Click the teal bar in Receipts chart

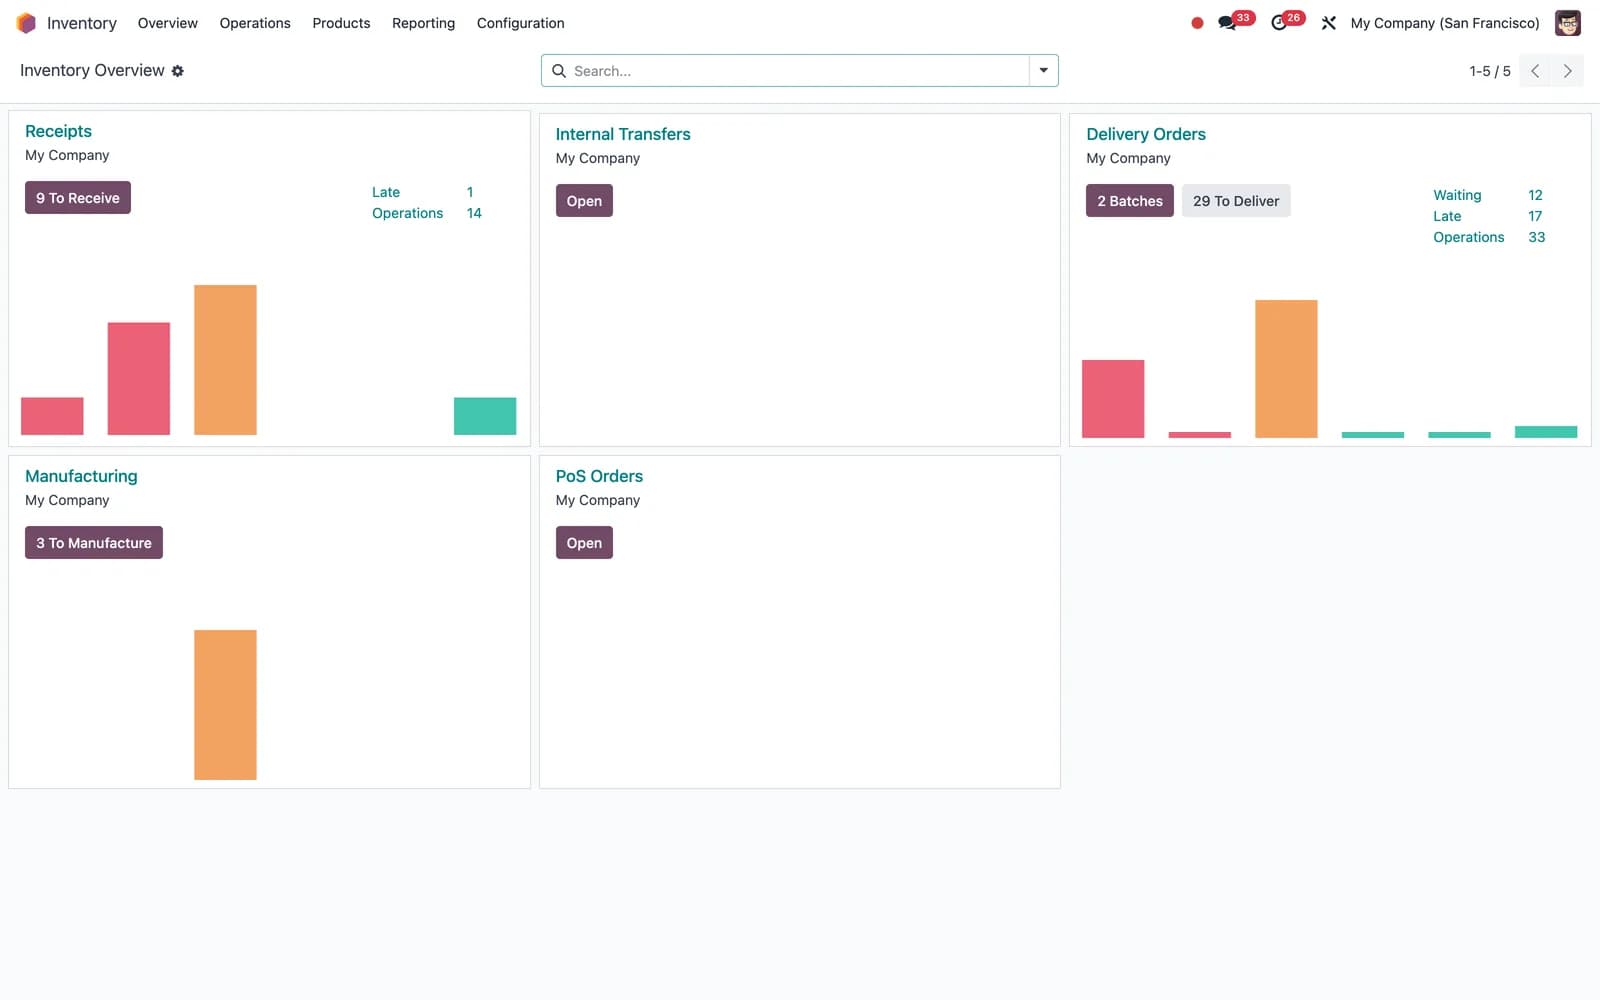click(485, 416)
